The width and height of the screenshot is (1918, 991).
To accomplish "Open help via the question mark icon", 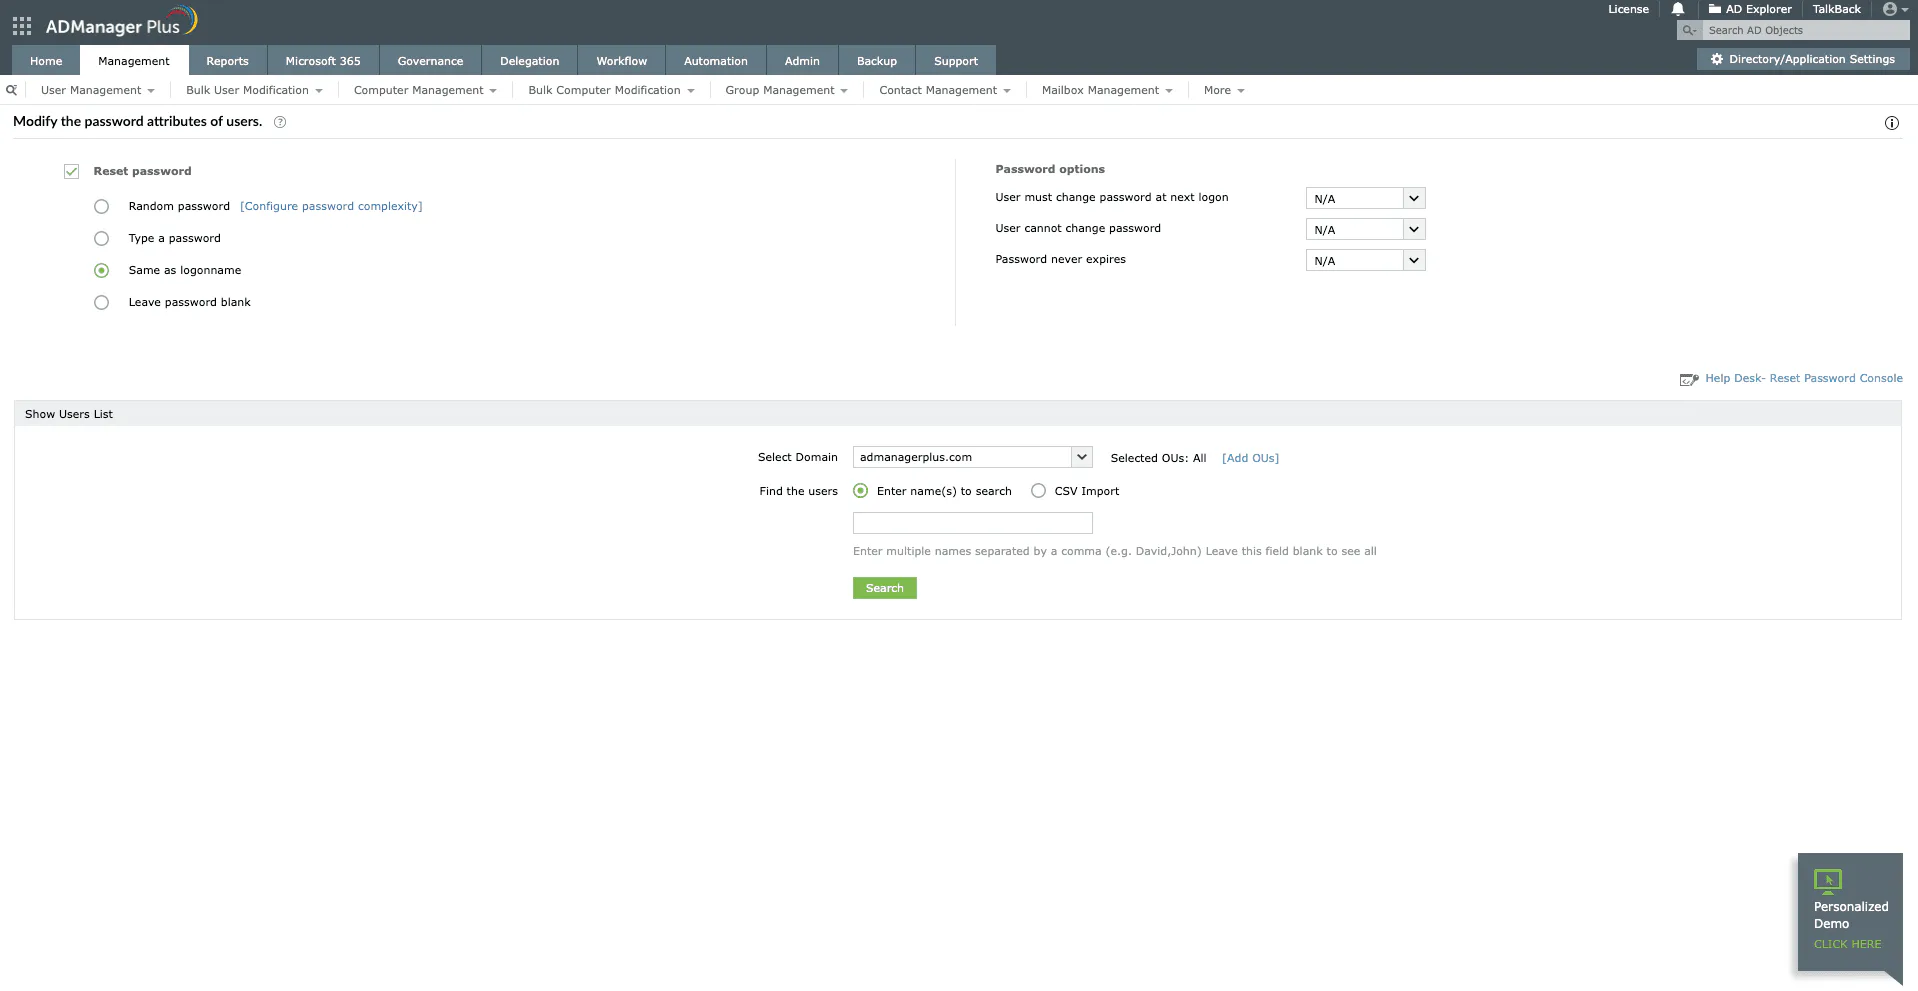I will (x=279, y=122).
